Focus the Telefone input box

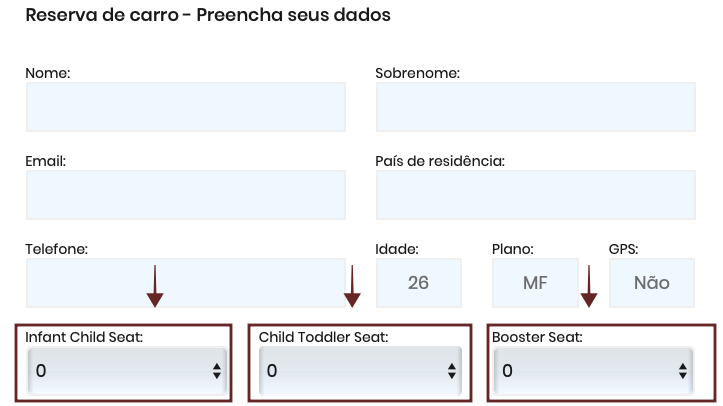tap(185, 283)
